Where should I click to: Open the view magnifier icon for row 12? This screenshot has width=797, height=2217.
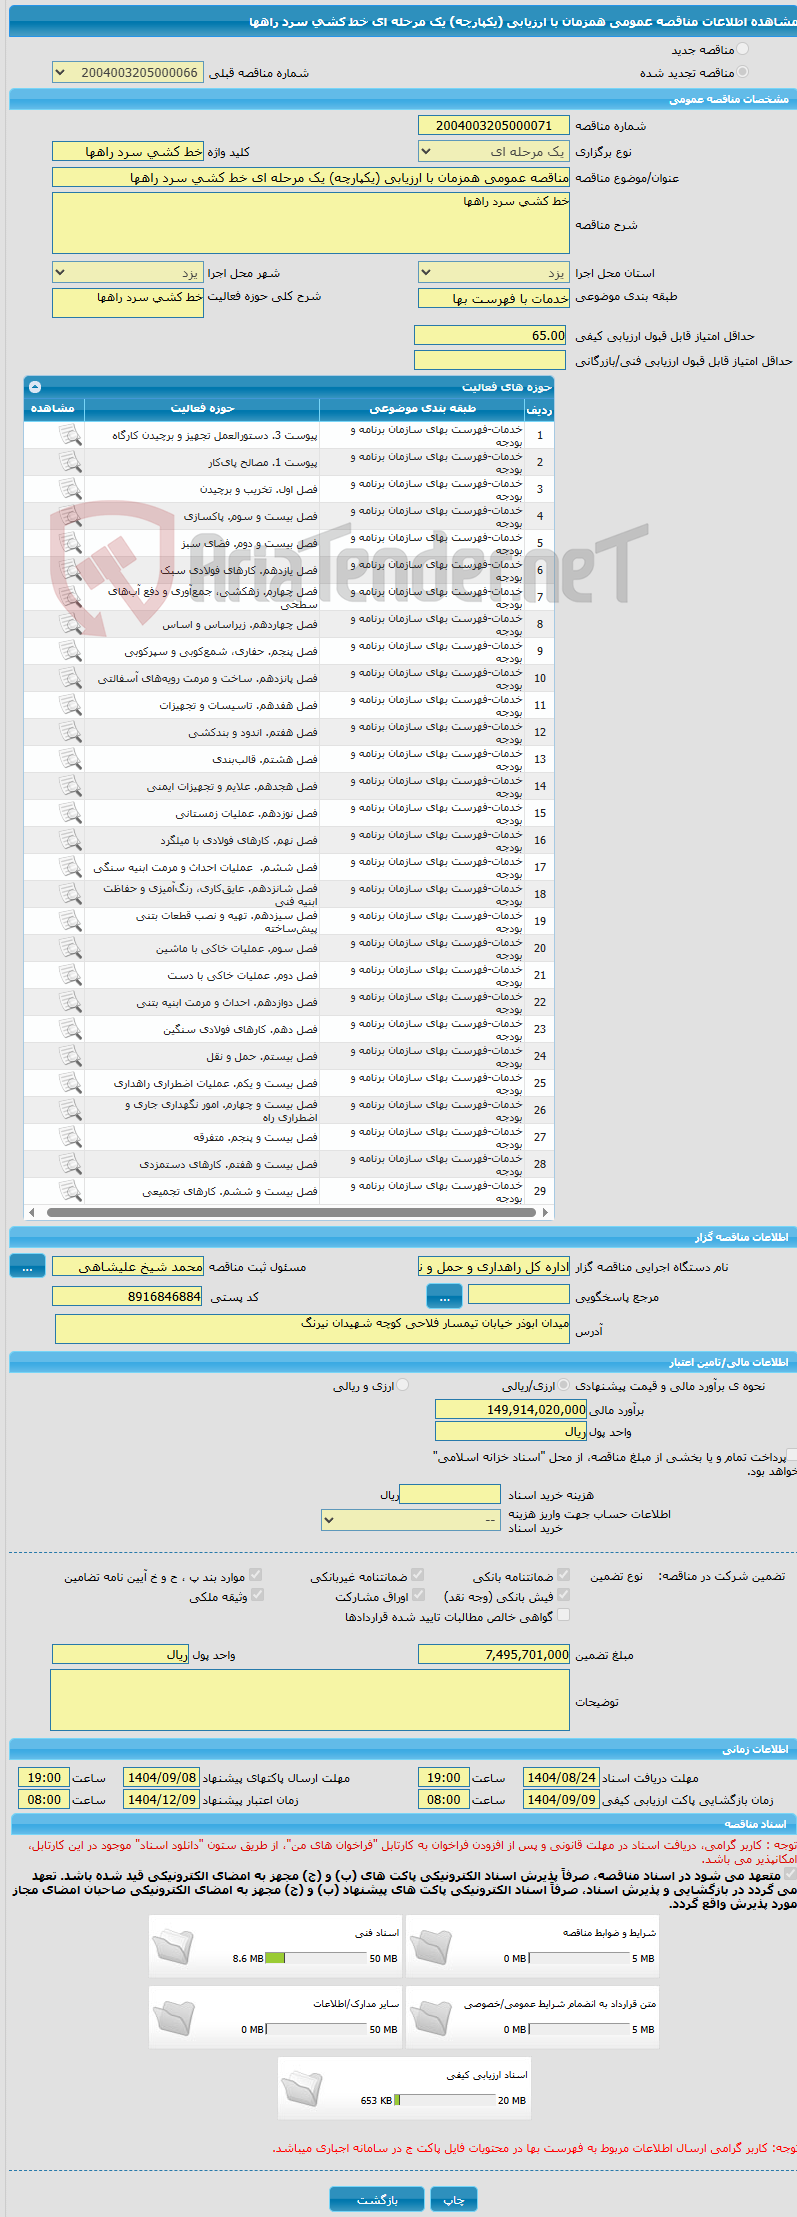[70, 732]
